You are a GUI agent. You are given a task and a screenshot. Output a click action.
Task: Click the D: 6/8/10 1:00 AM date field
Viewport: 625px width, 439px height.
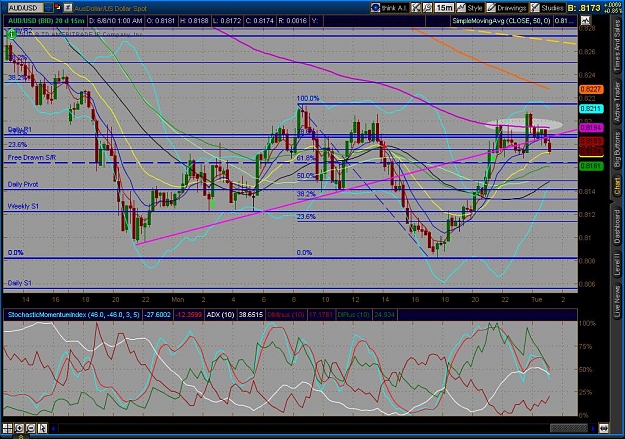click(x=116, y=21)
